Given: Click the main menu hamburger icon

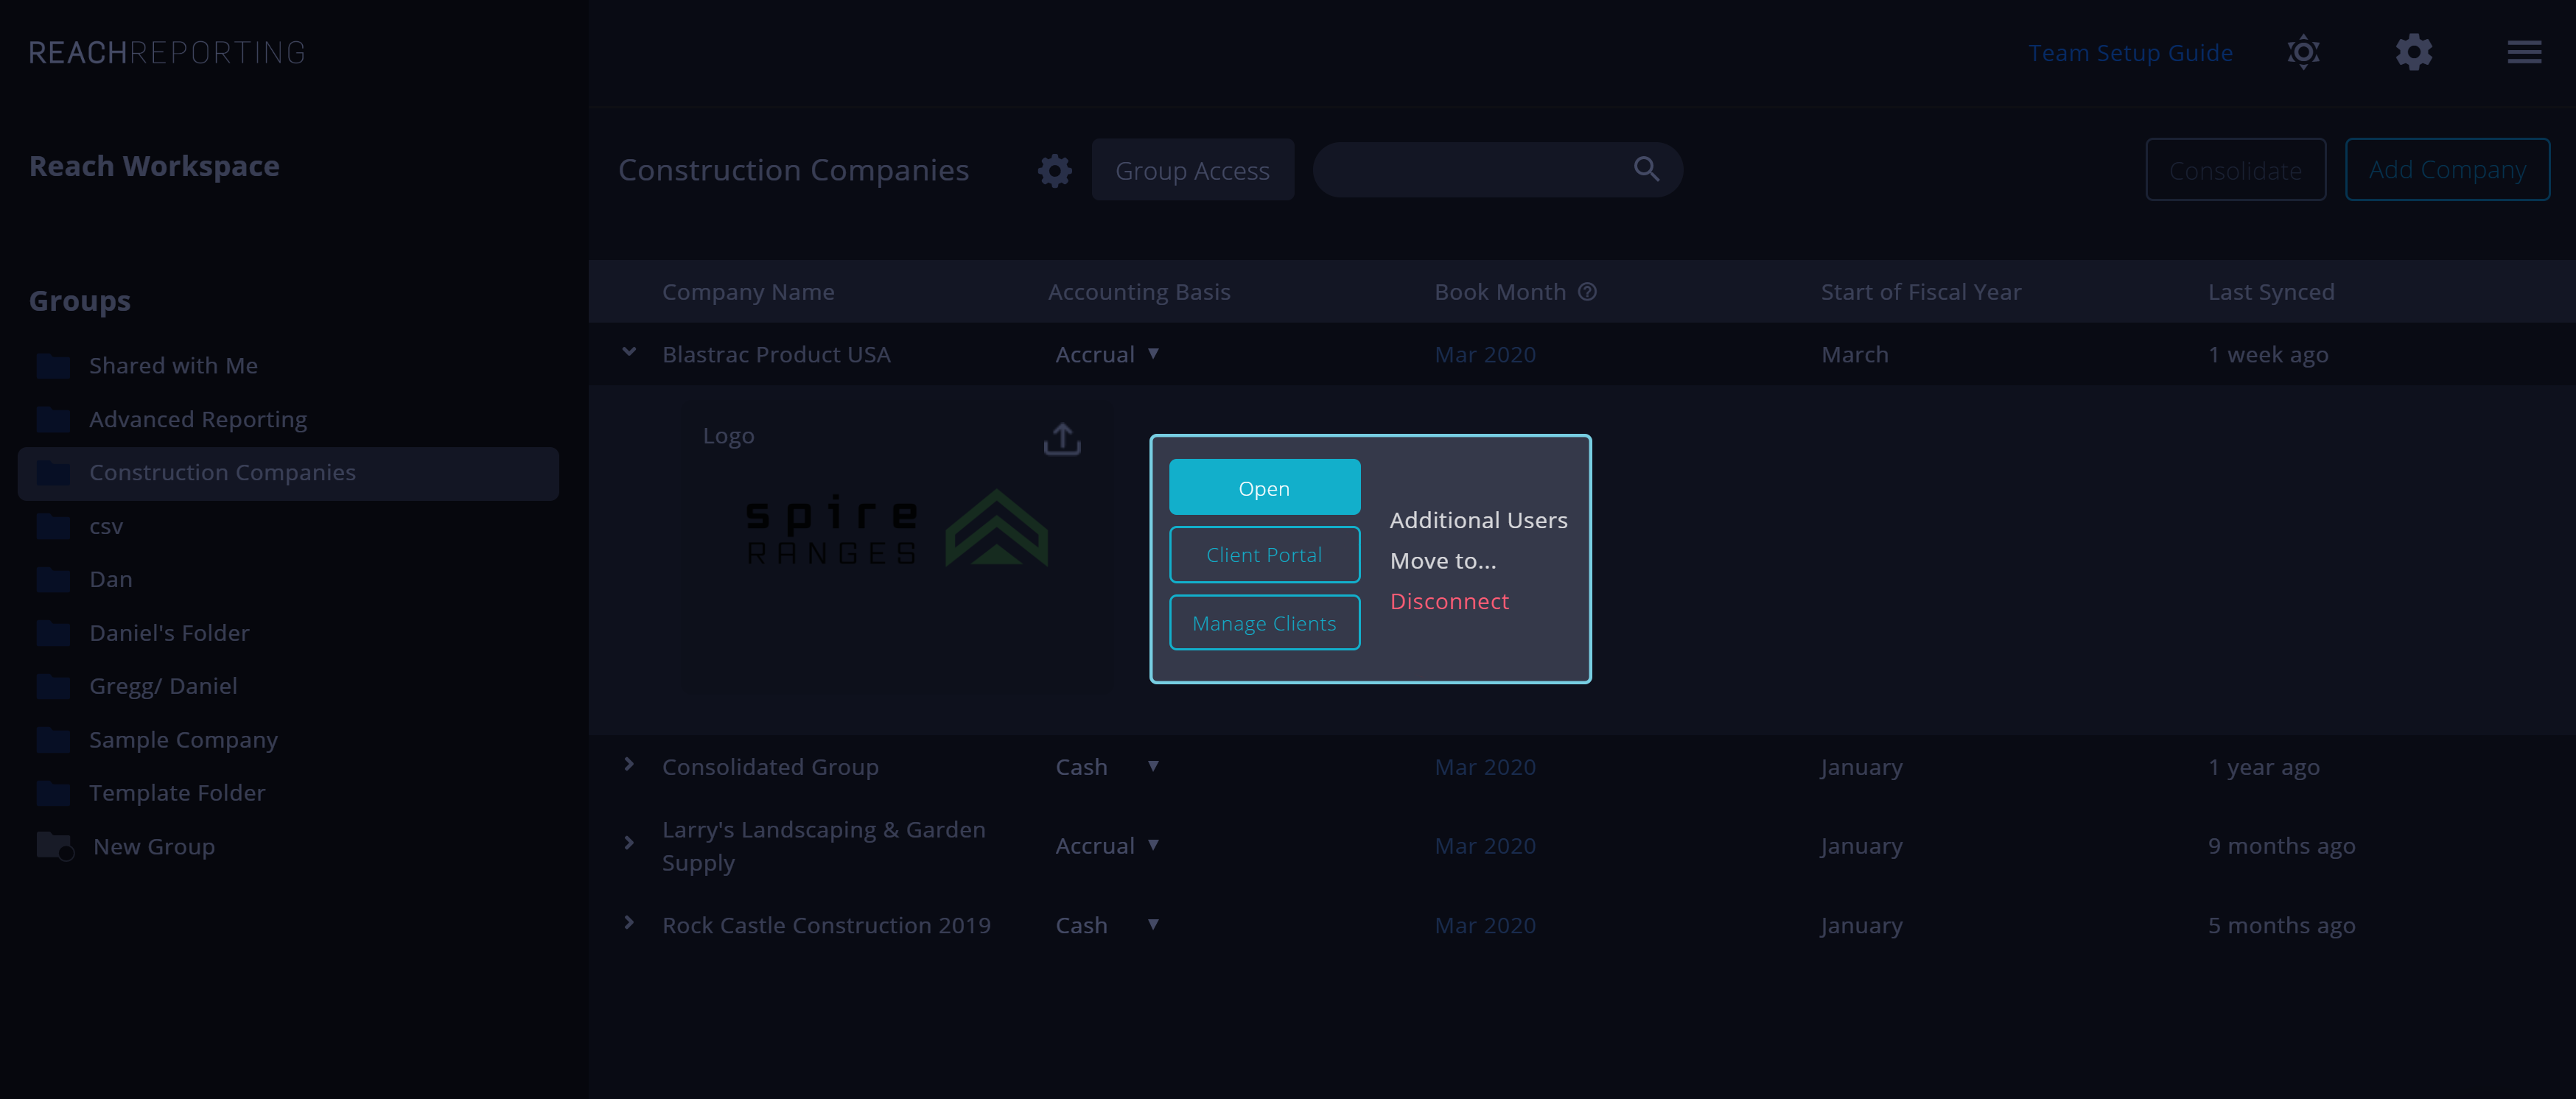Looking at the screenshot, I should point(2525,52).
